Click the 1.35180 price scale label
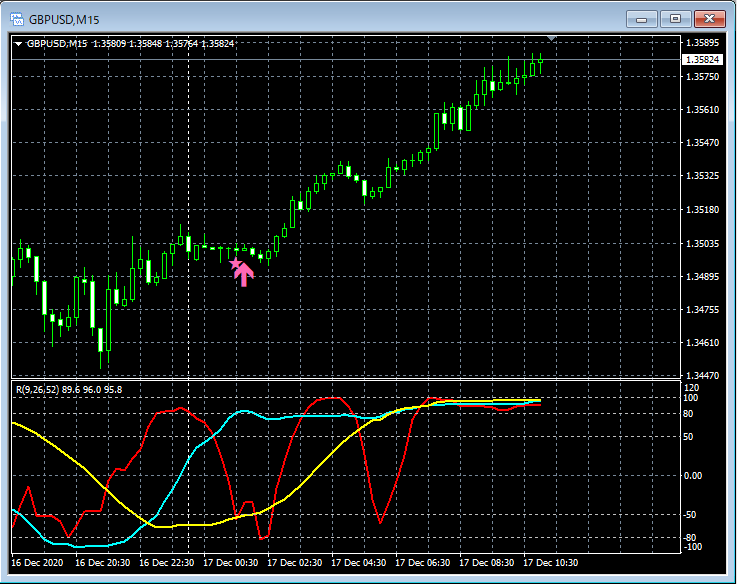Viewport: 738px width, 584px height. (x=700, y=210)
